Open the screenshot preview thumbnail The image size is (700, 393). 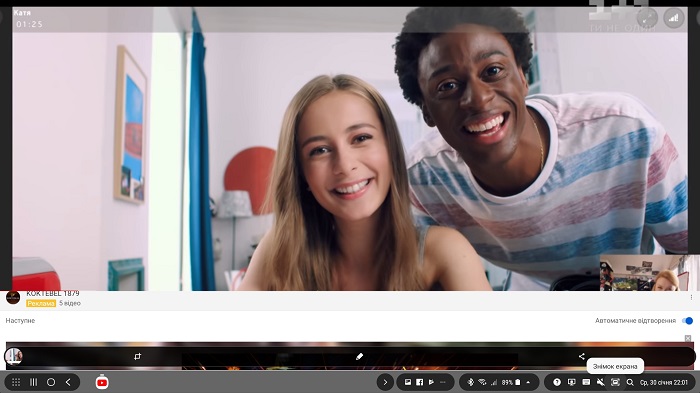pyautogui.click(x=14, y=356)
